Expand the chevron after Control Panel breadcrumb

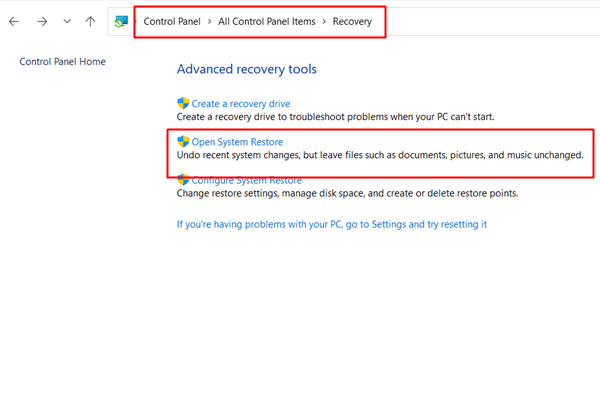(x=208, y=21)
